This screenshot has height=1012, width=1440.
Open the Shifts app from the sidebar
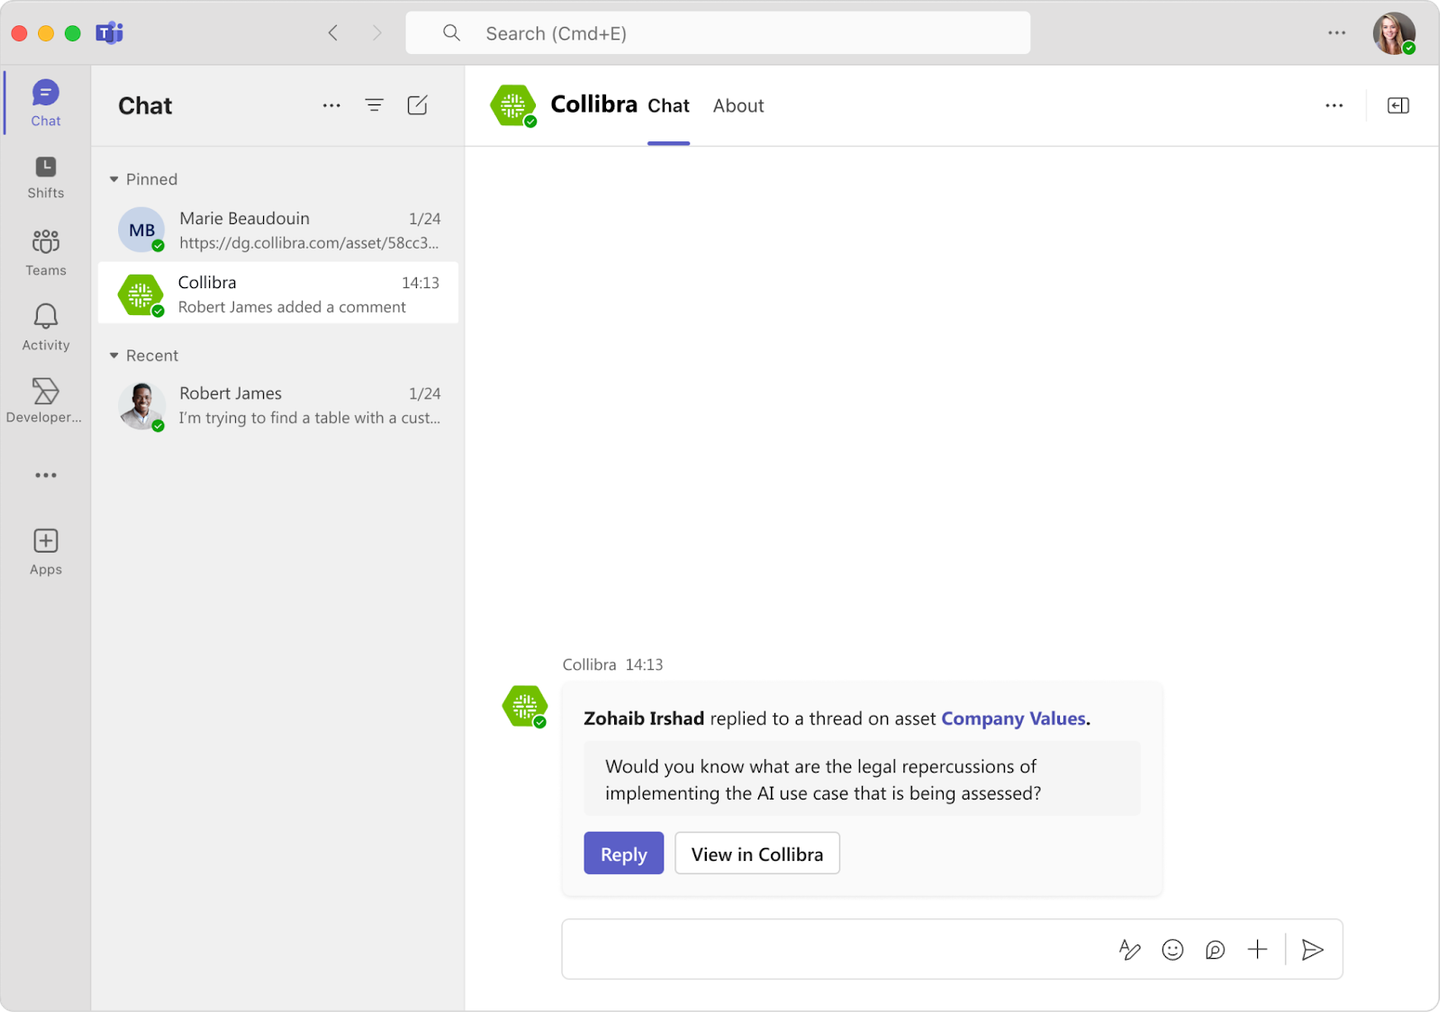pos(45,175)
